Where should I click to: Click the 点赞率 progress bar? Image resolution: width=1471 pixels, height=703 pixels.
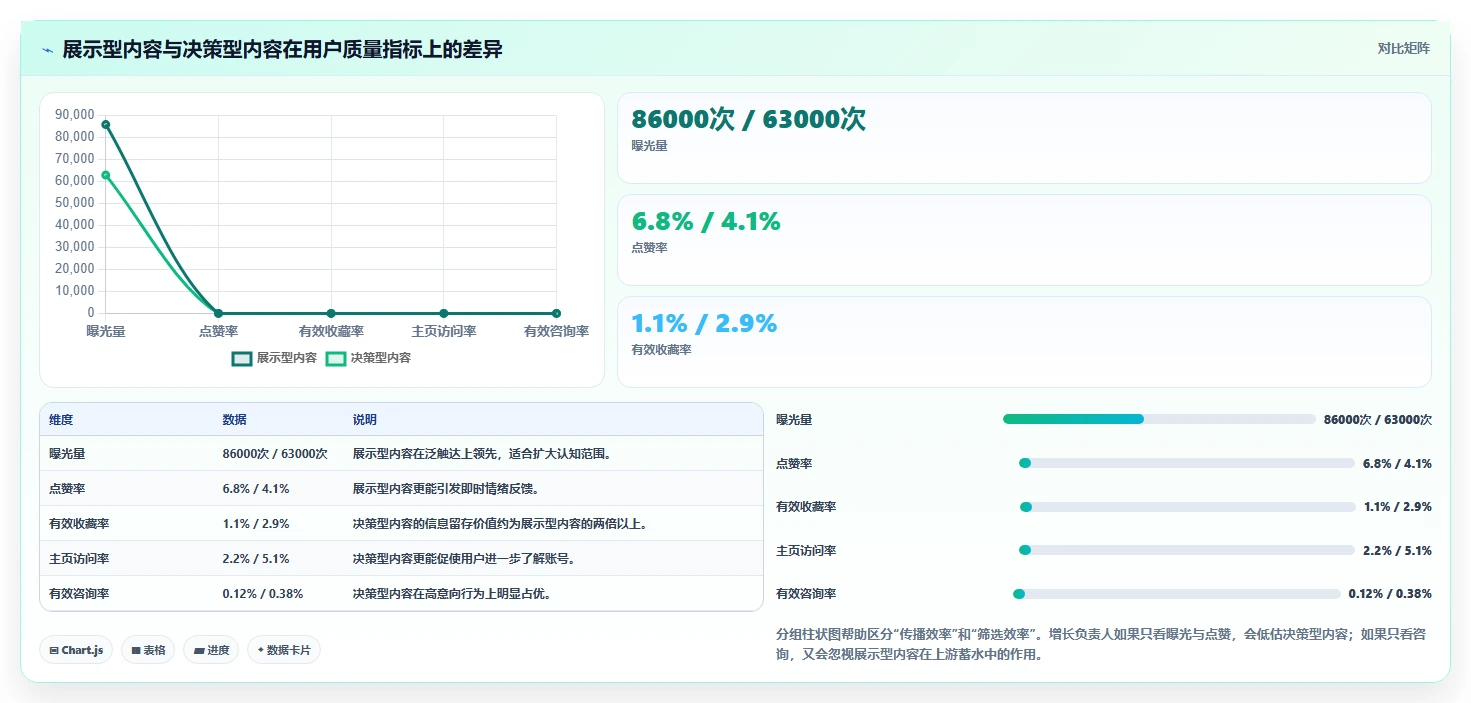tap(1187, 463)
